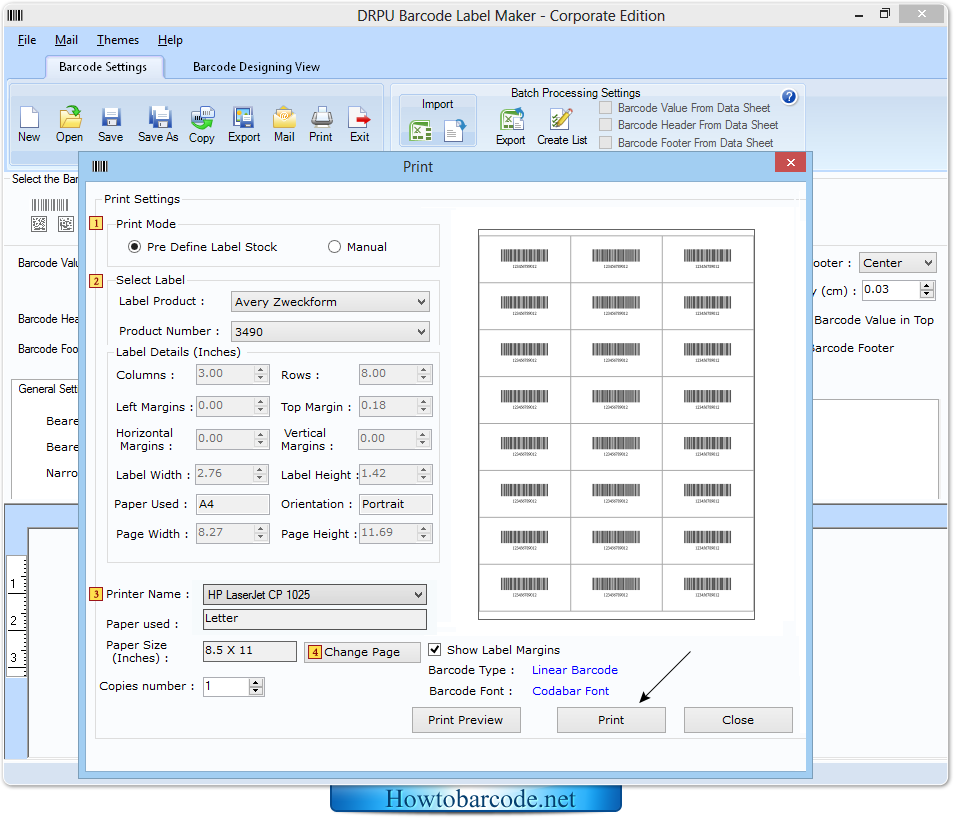Click the Label Width 2.76 field

click(x=225, y=474)
